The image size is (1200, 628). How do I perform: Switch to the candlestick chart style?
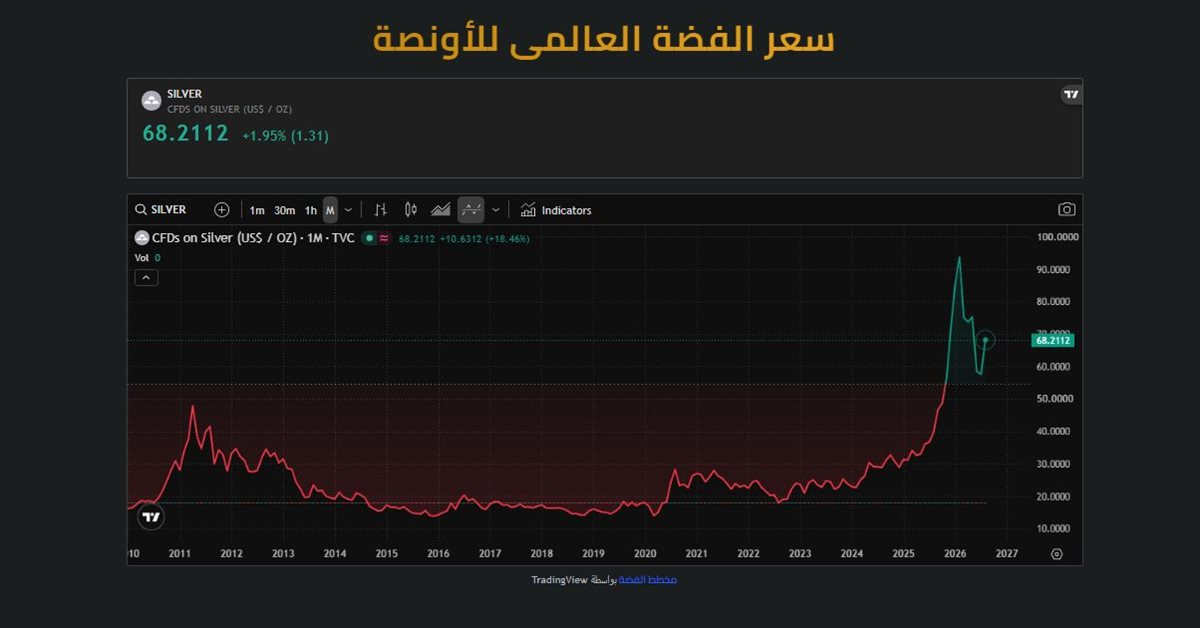click(410, 210)
